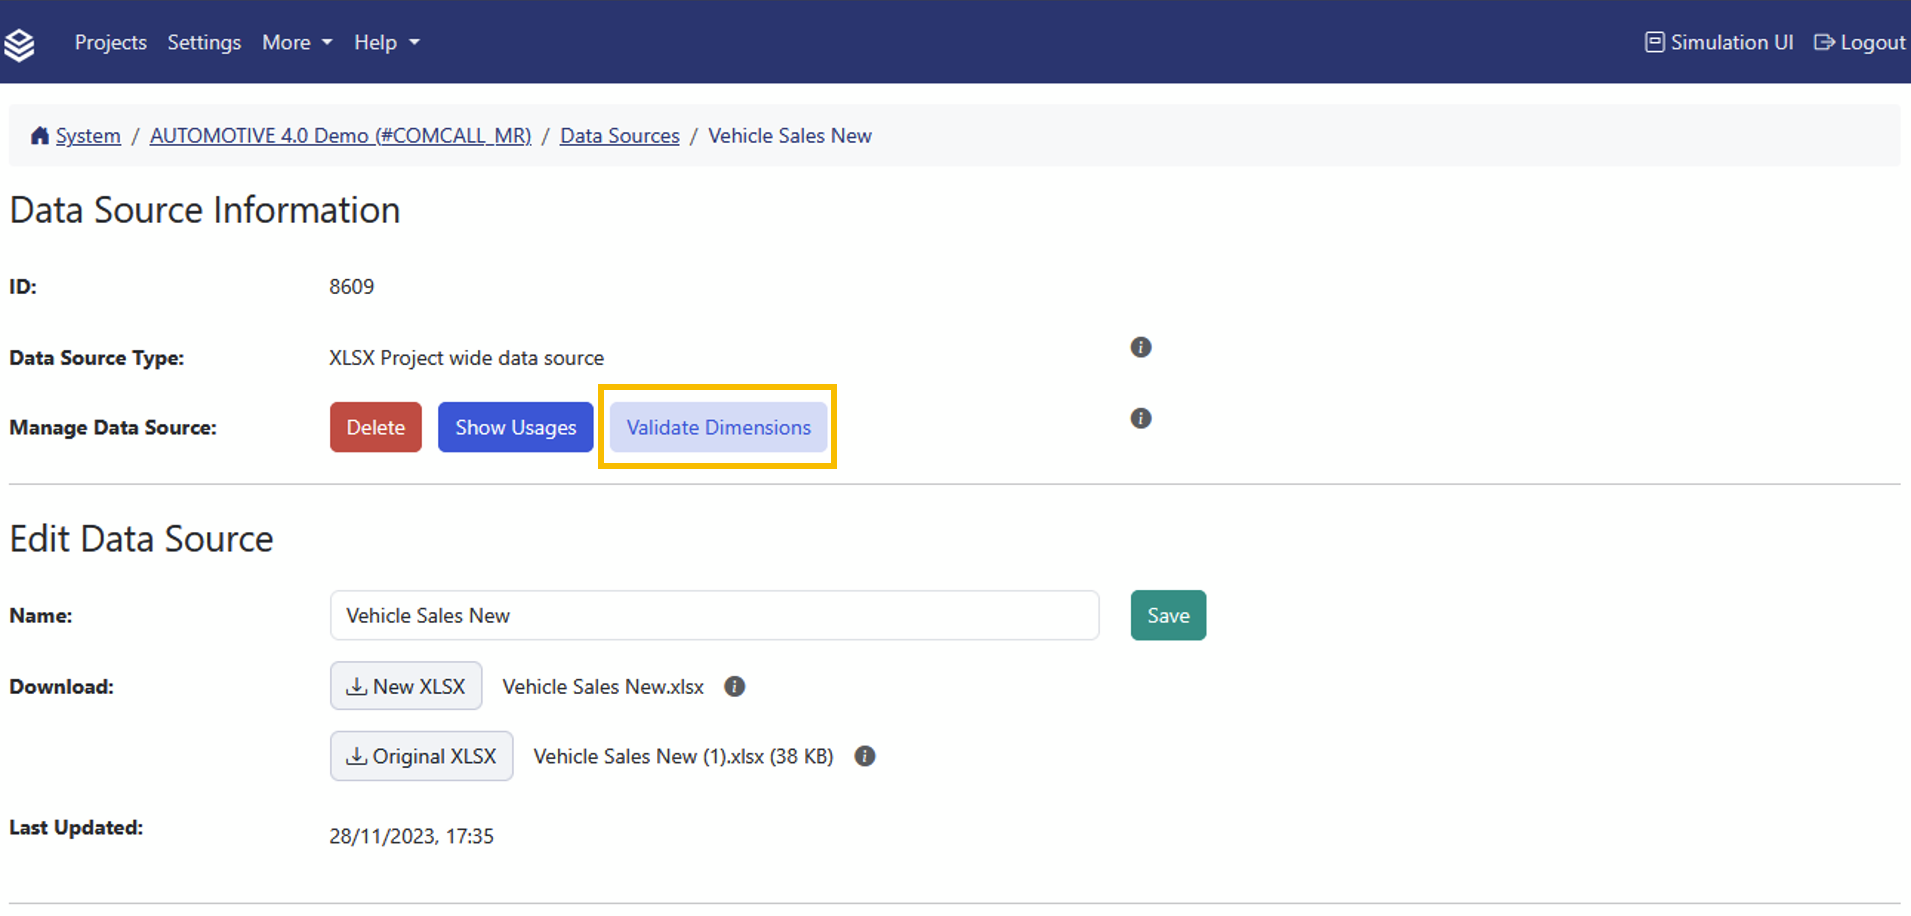
Task: Expand the More dropdown menu
Action: [297, 42]
